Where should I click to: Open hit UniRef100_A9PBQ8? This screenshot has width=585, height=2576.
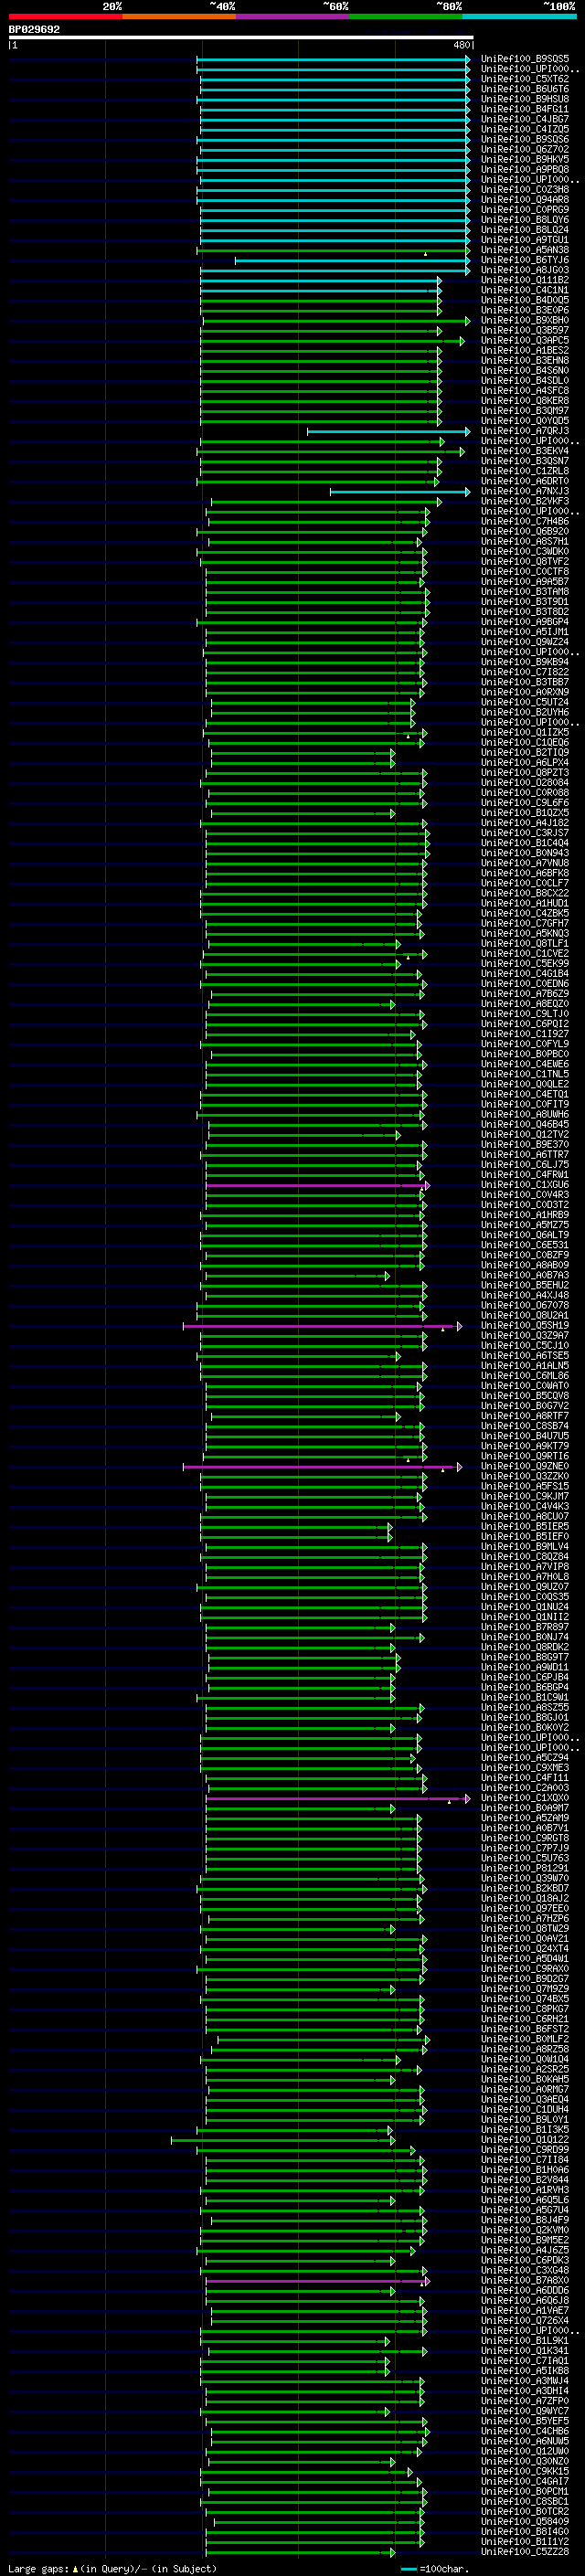point(525,170)
